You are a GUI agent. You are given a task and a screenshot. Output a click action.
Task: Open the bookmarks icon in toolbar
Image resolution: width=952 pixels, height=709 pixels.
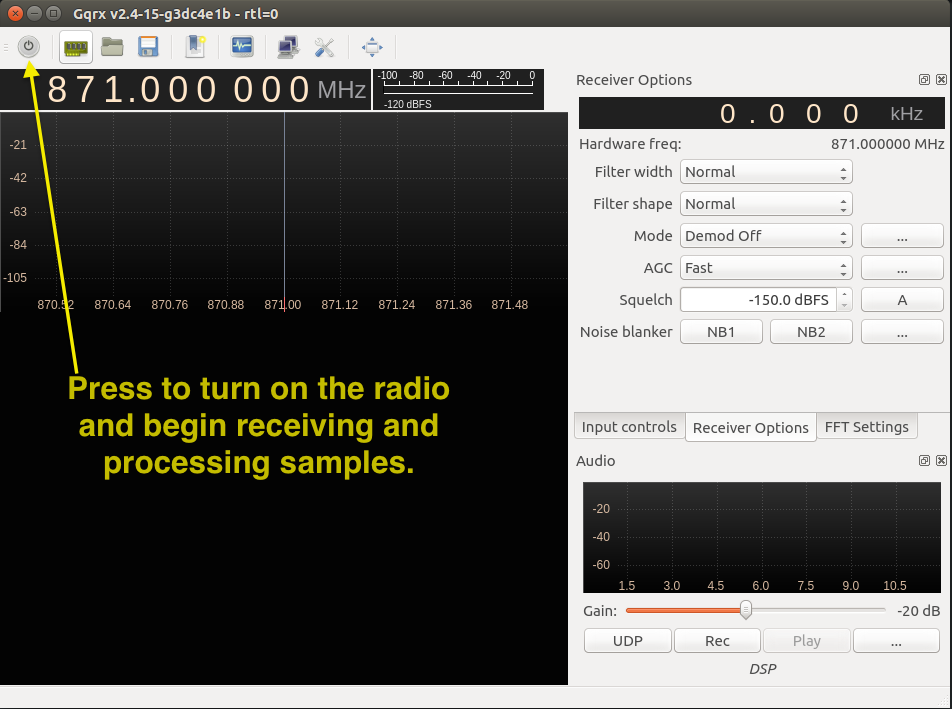coord(195,47)
